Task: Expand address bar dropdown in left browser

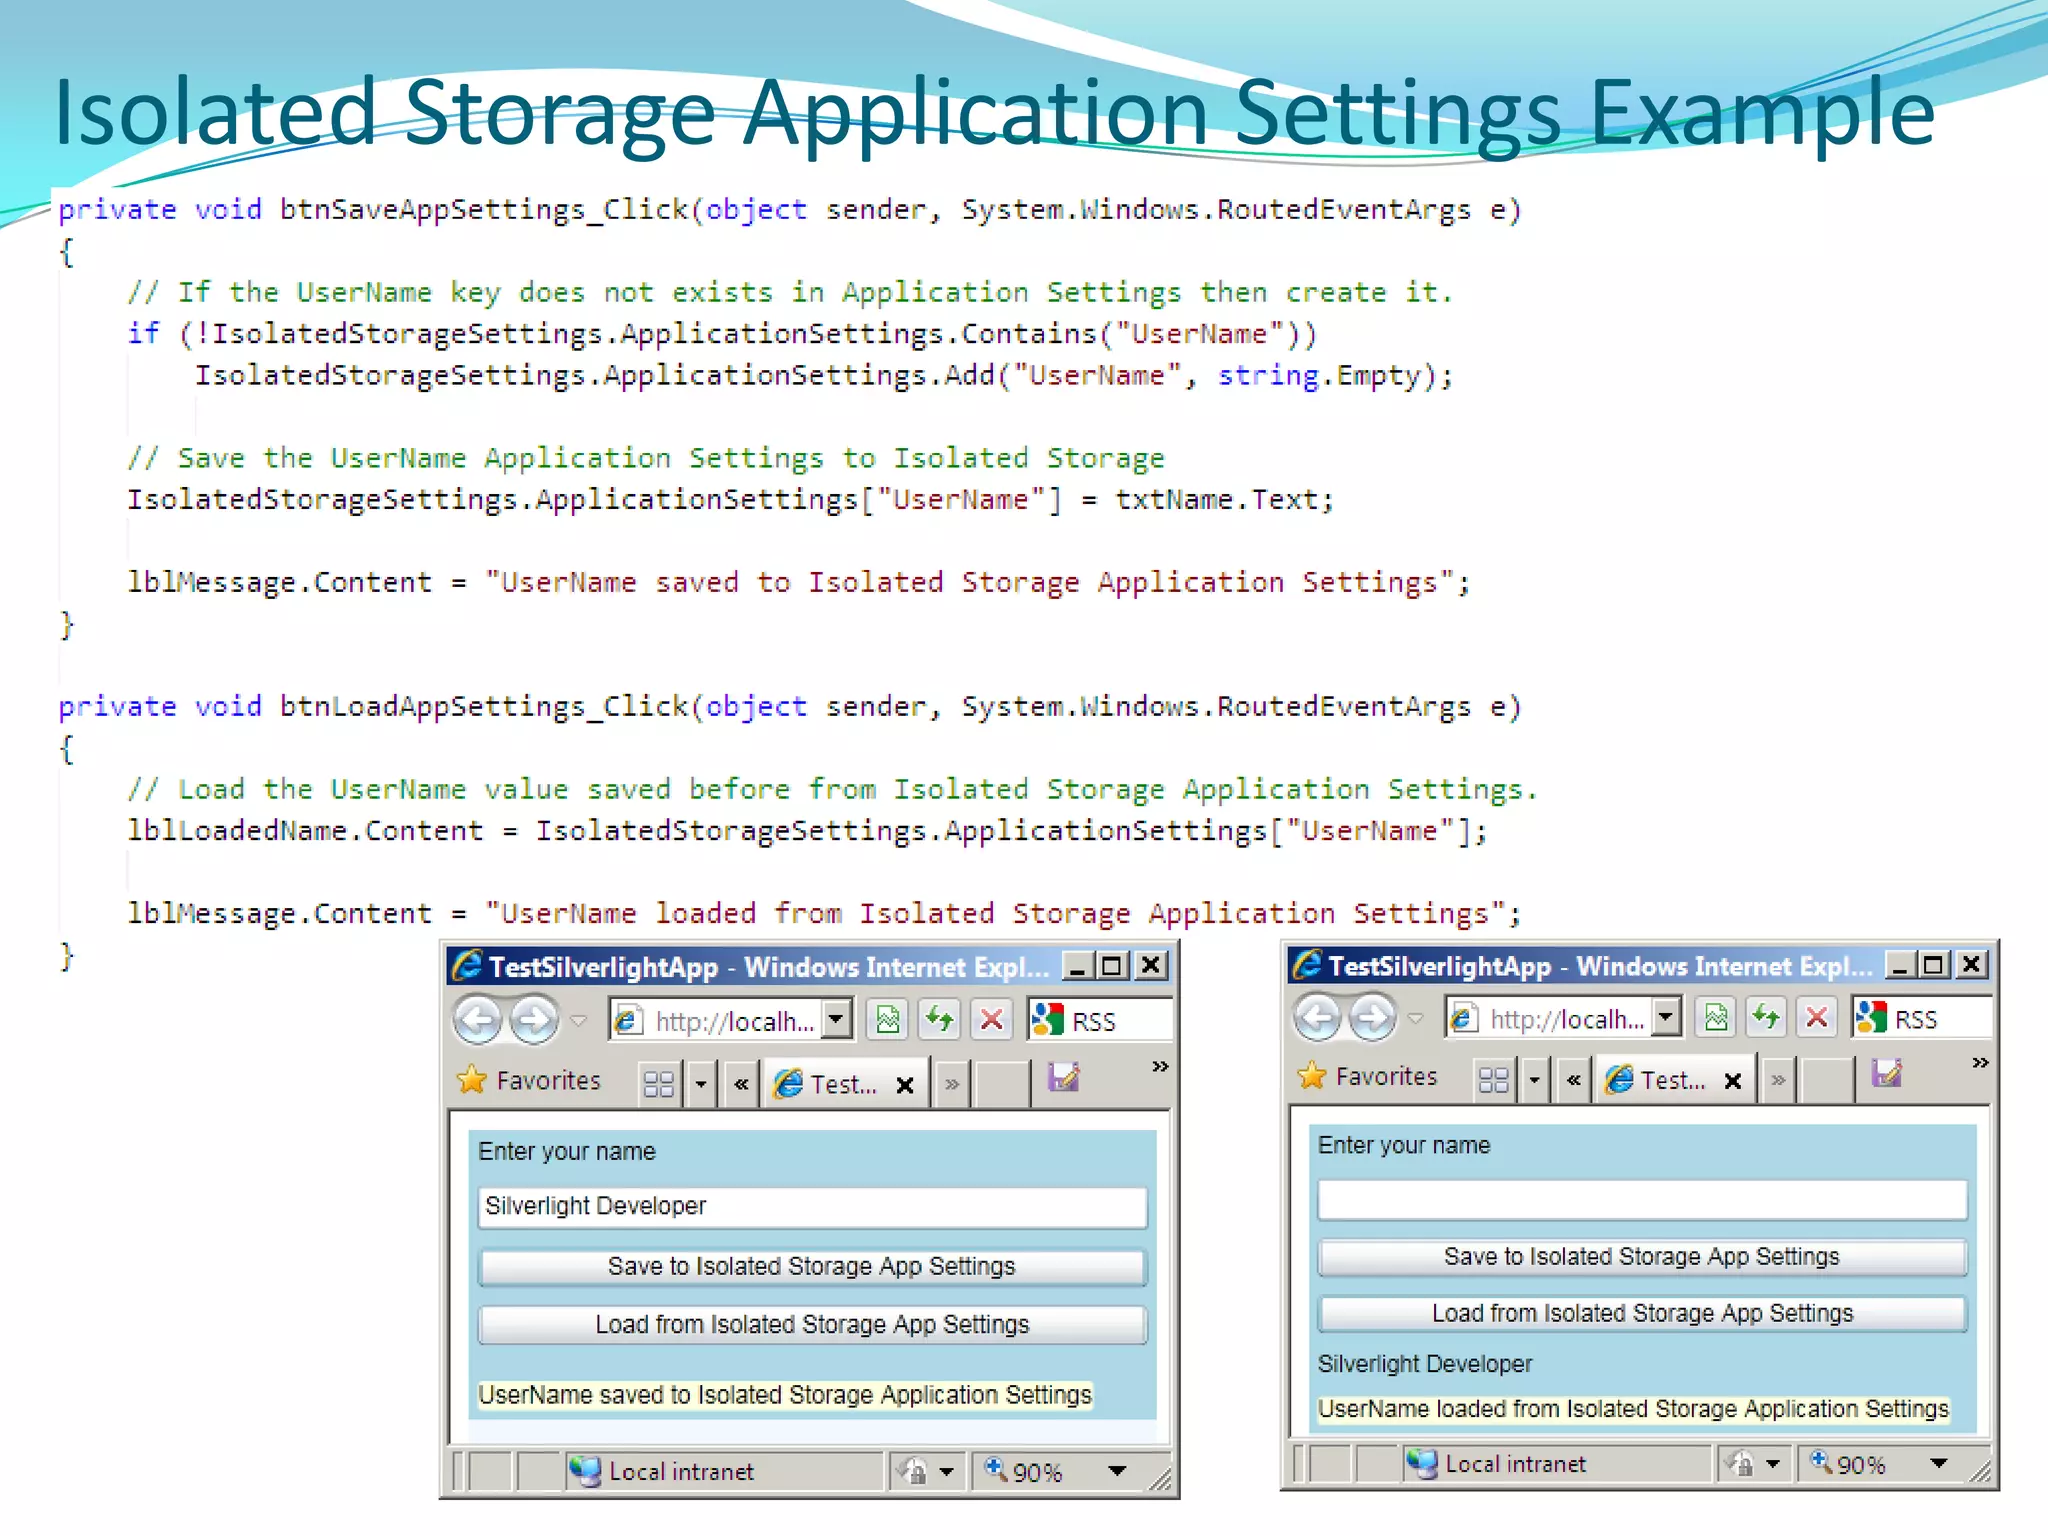Action: coord(838,1020)
